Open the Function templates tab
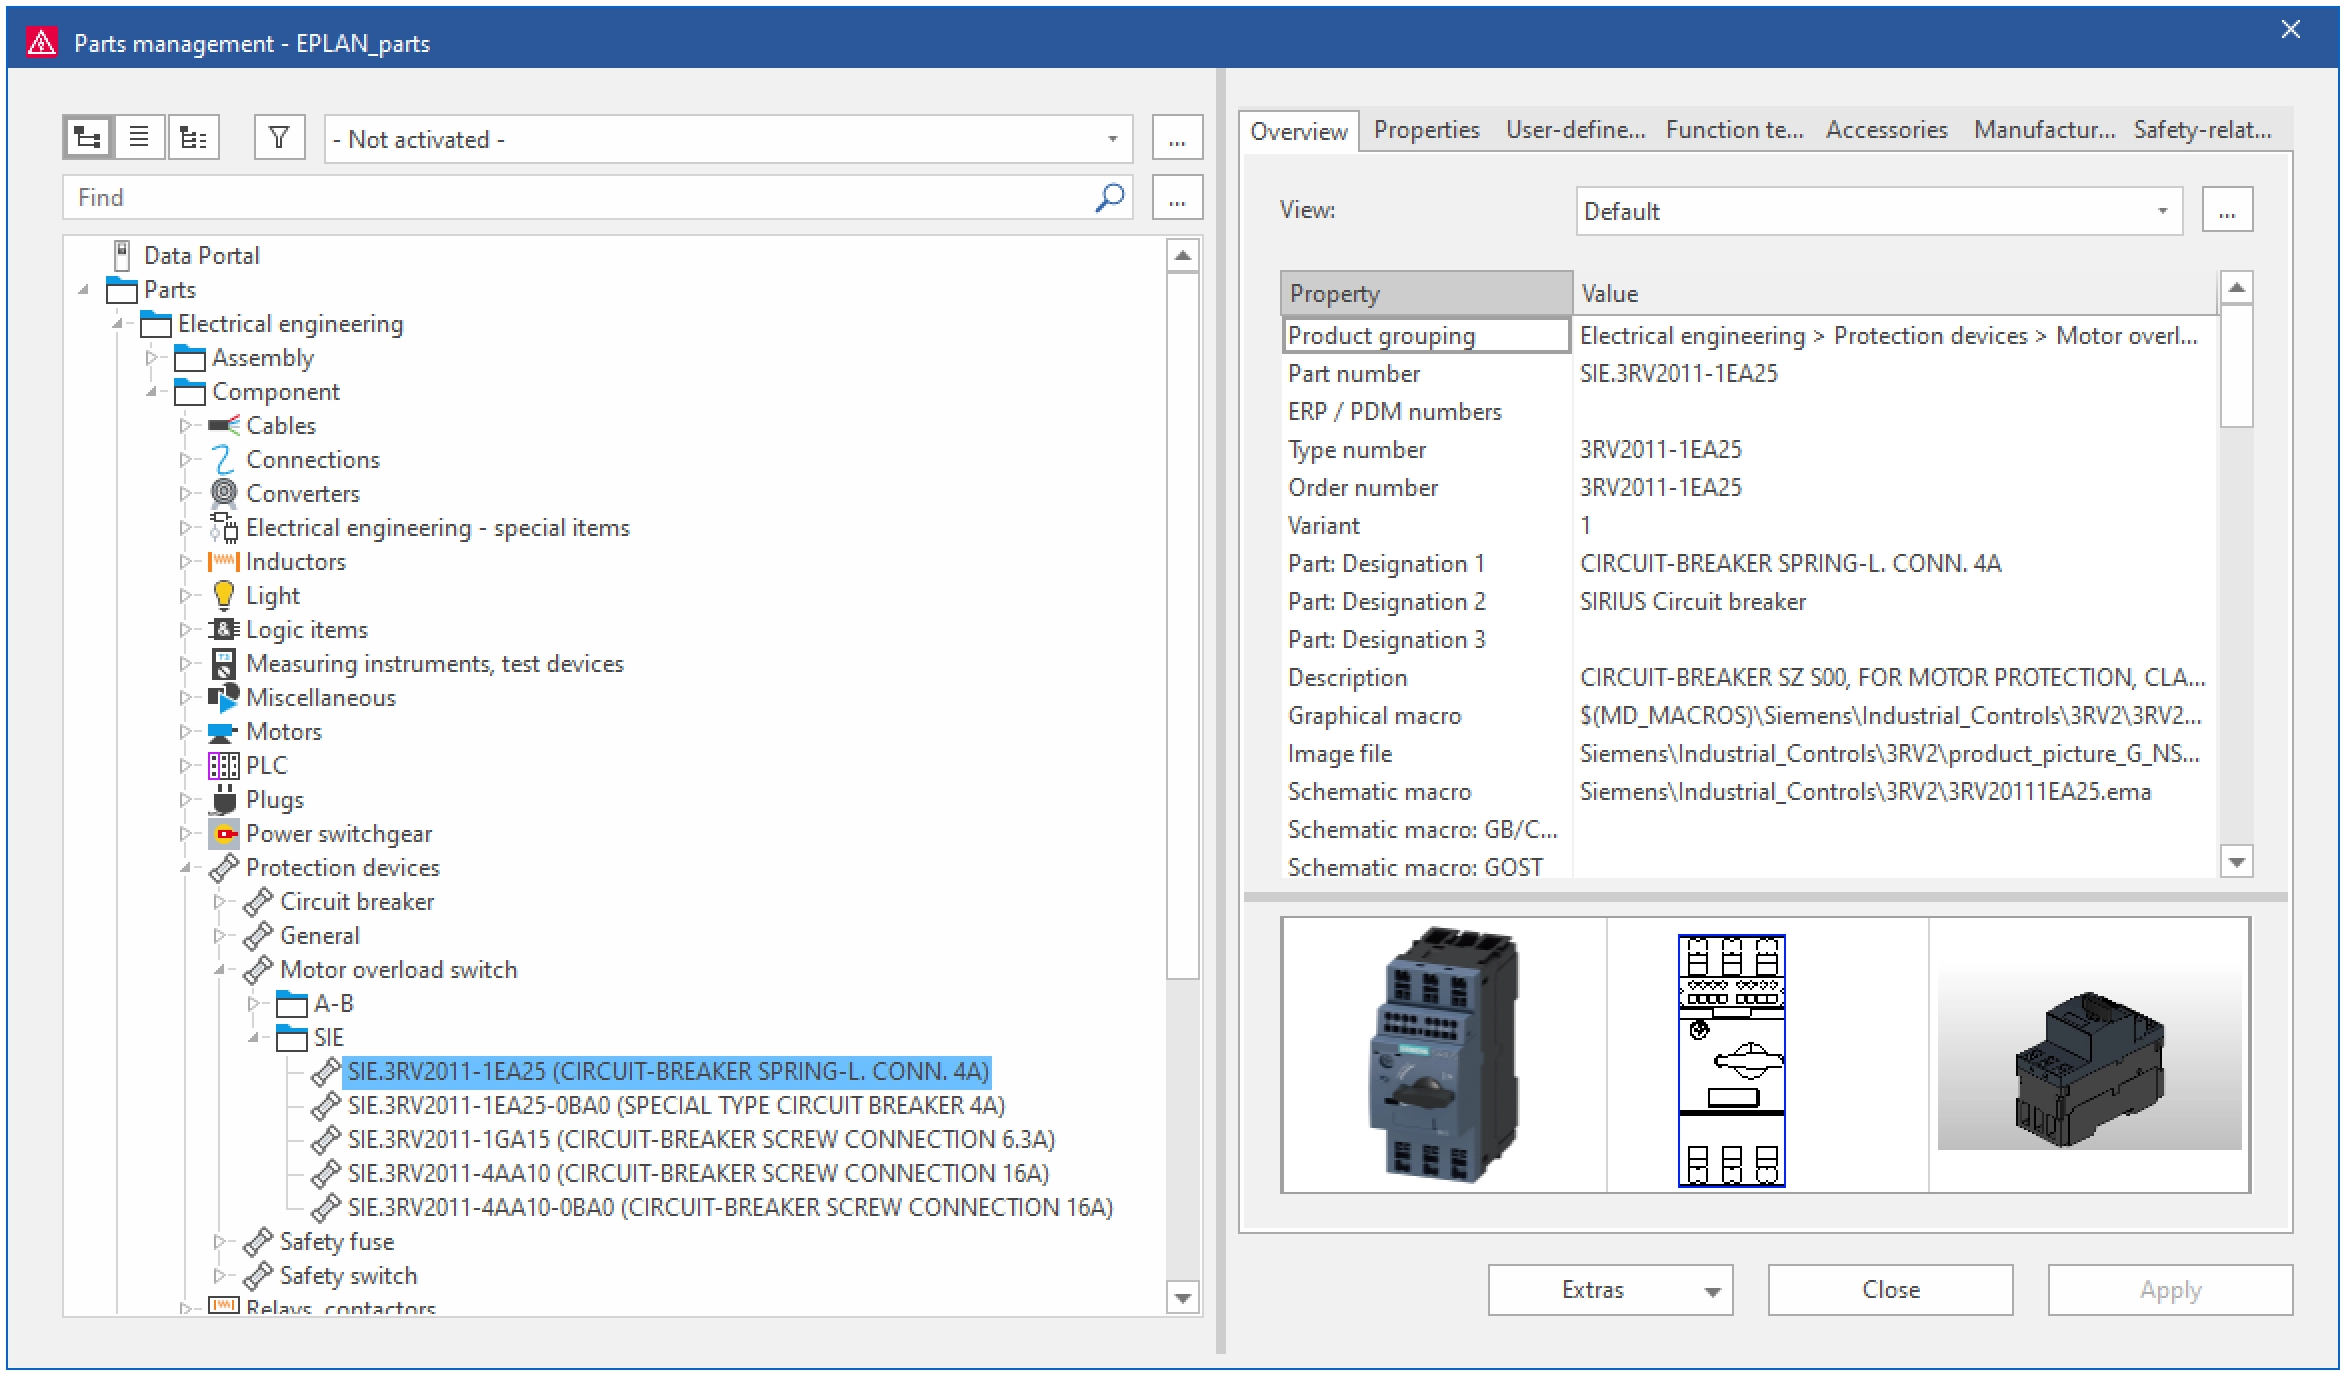Viewport: 2348px width, 1384px height. [1734, 129]
